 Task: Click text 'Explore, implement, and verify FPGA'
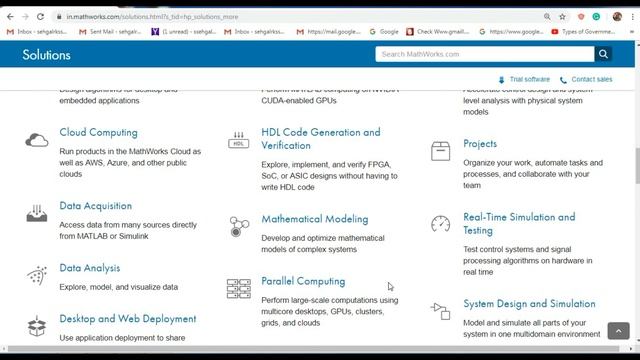click(327, 164)
